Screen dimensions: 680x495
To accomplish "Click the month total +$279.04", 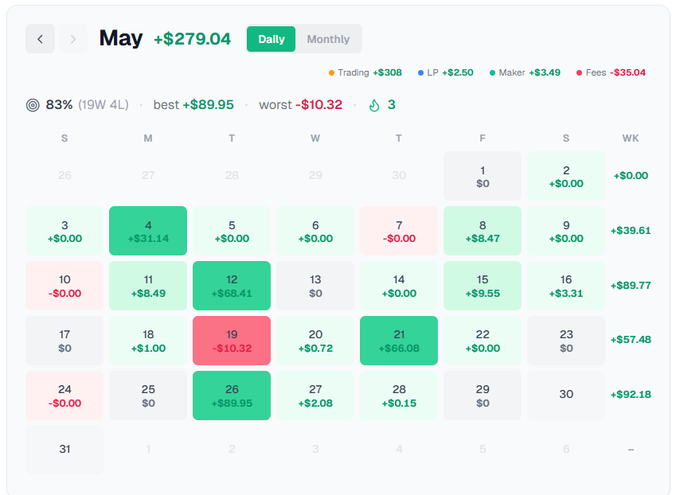I will pyautogui.click(x=192, y=39).
